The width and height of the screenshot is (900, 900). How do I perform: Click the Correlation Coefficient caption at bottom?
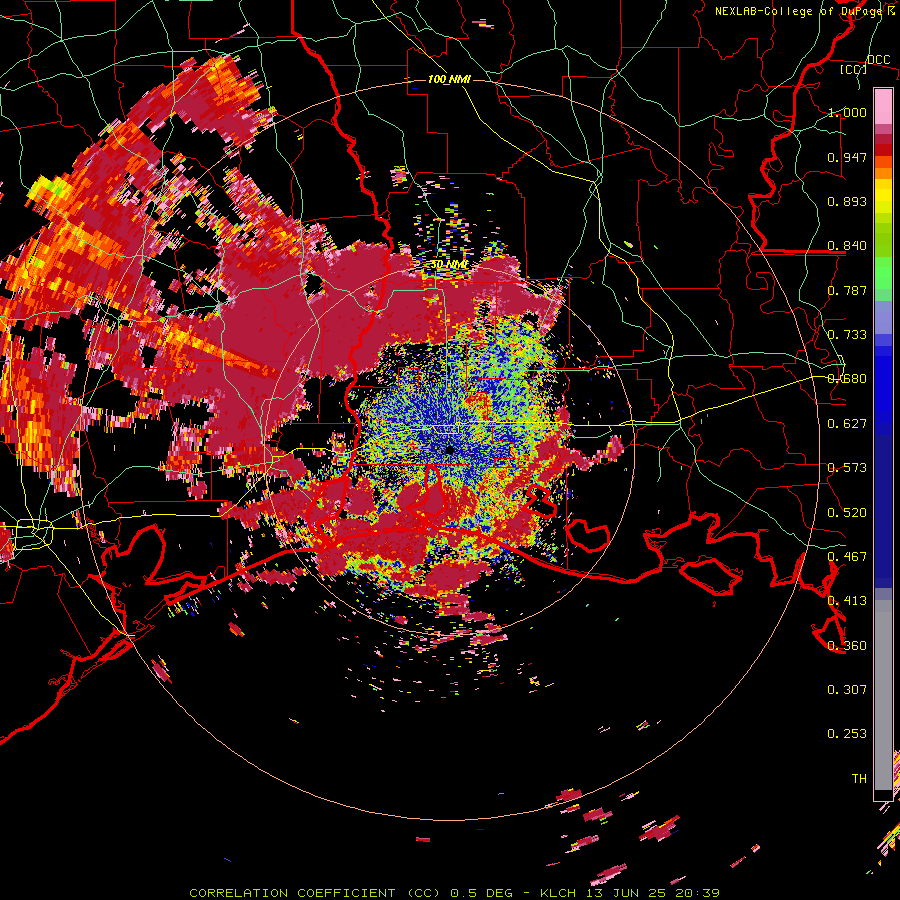point(454,893)
